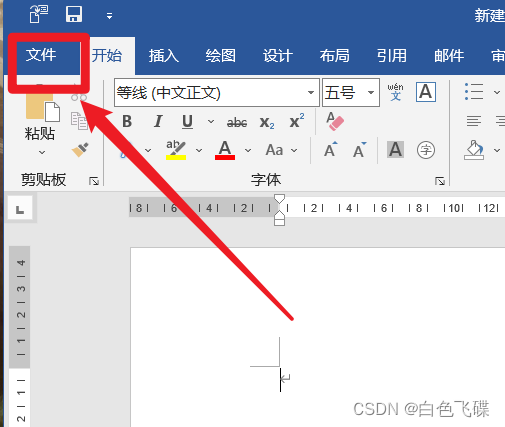Click the enclosed character 字 icon
Screen dimensions: 505x427
pos(426,150)
